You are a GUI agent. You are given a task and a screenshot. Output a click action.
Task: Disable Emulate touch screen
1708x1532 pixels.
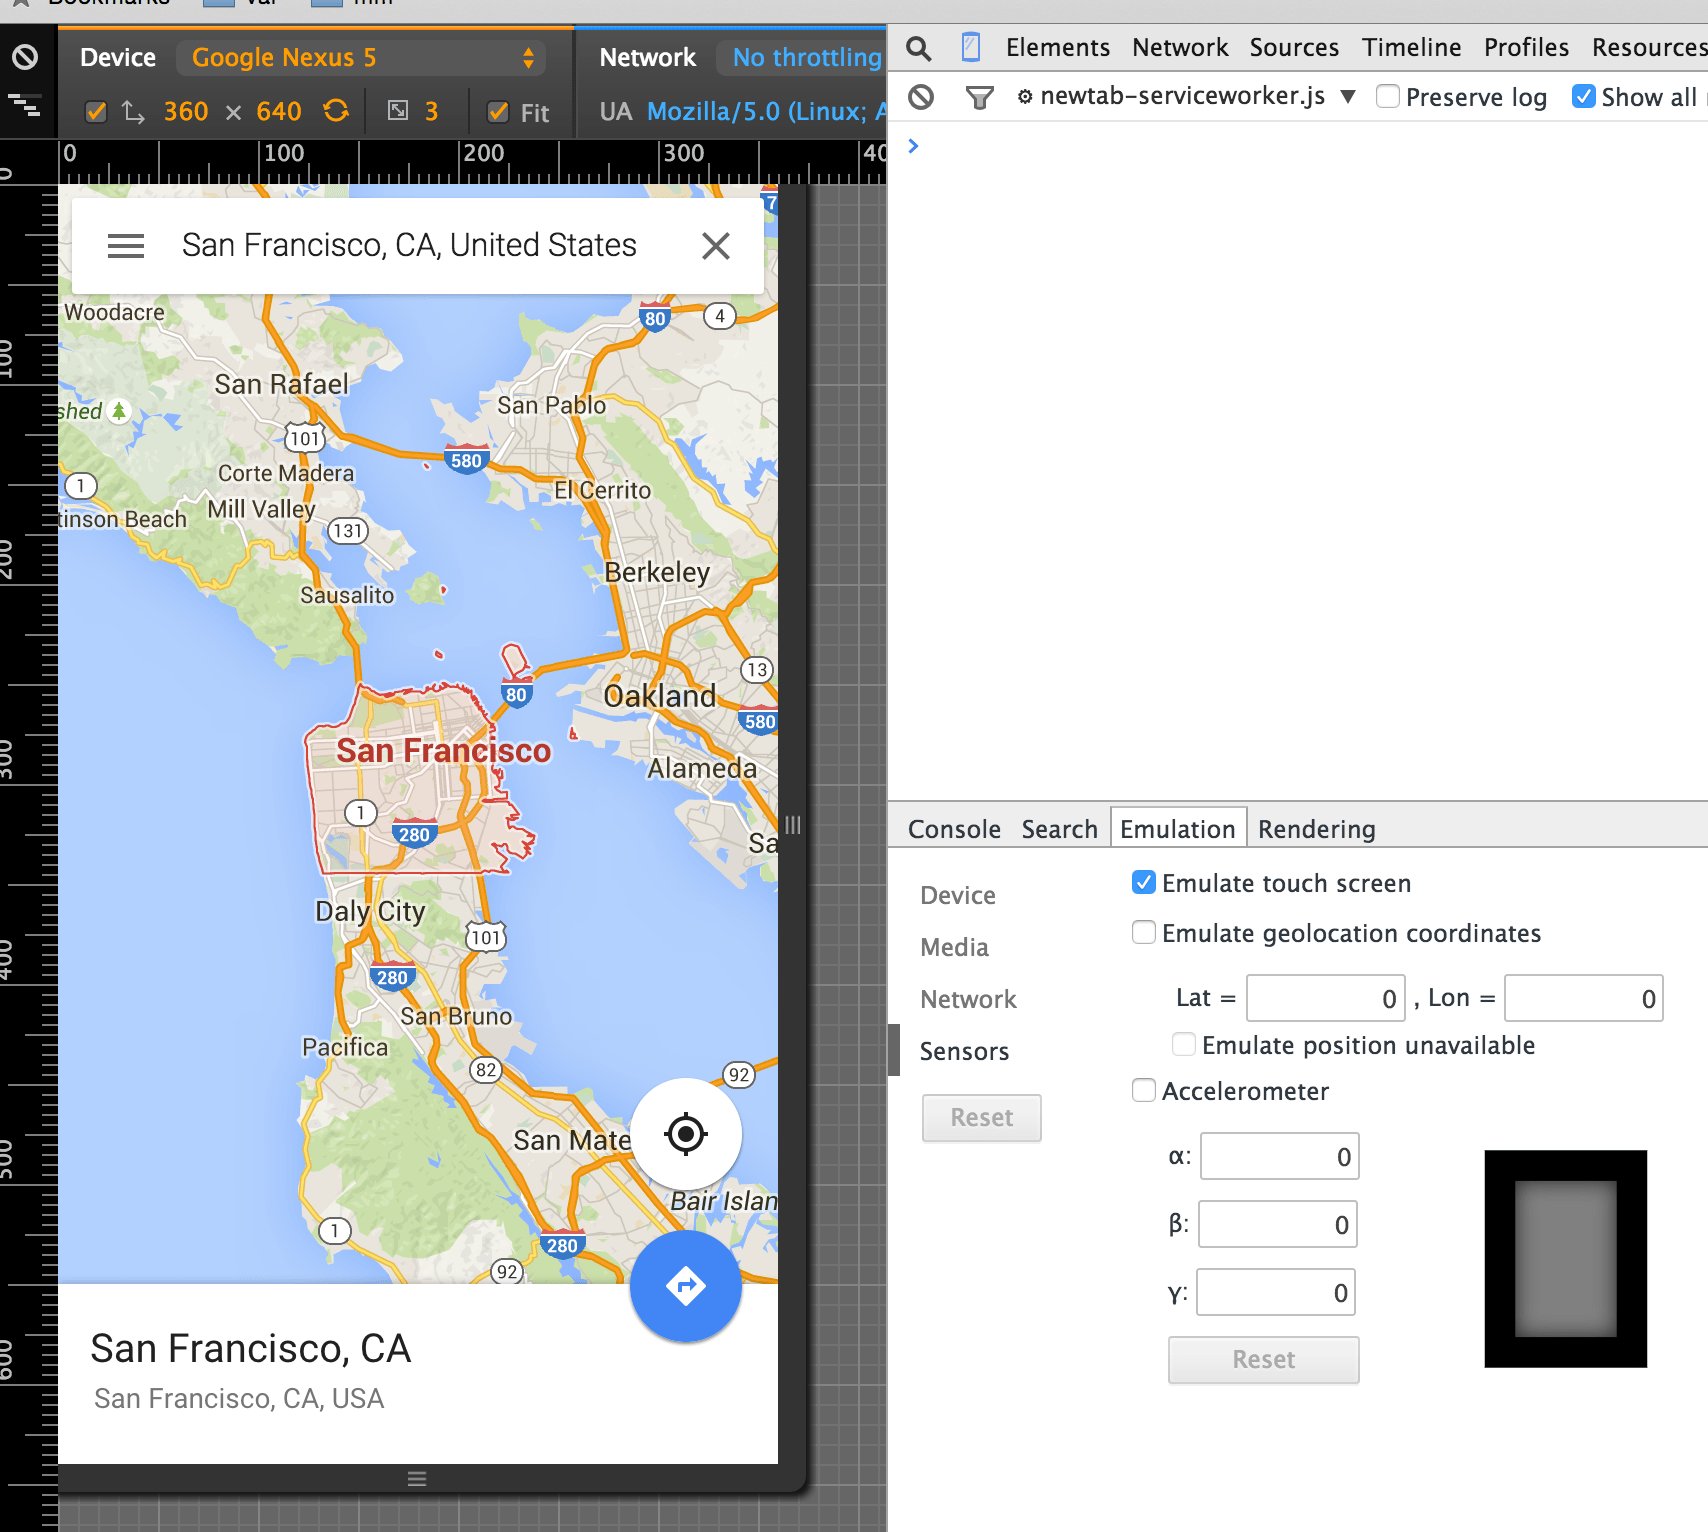tap(1144, 882)
